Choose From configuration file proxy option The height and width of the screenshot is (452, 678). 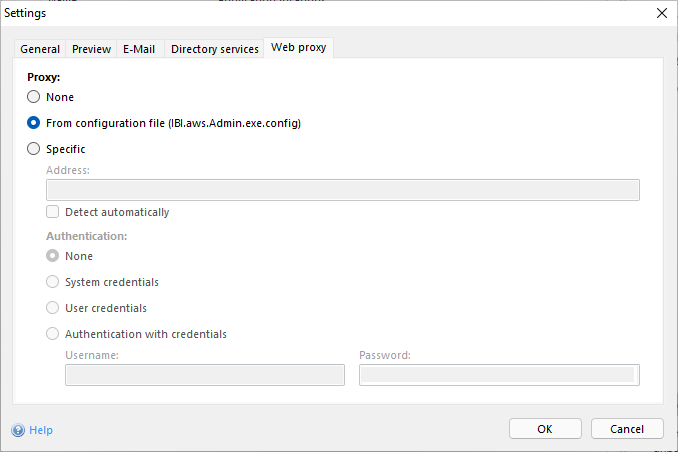pyautogui.click(x=34, y=123)
